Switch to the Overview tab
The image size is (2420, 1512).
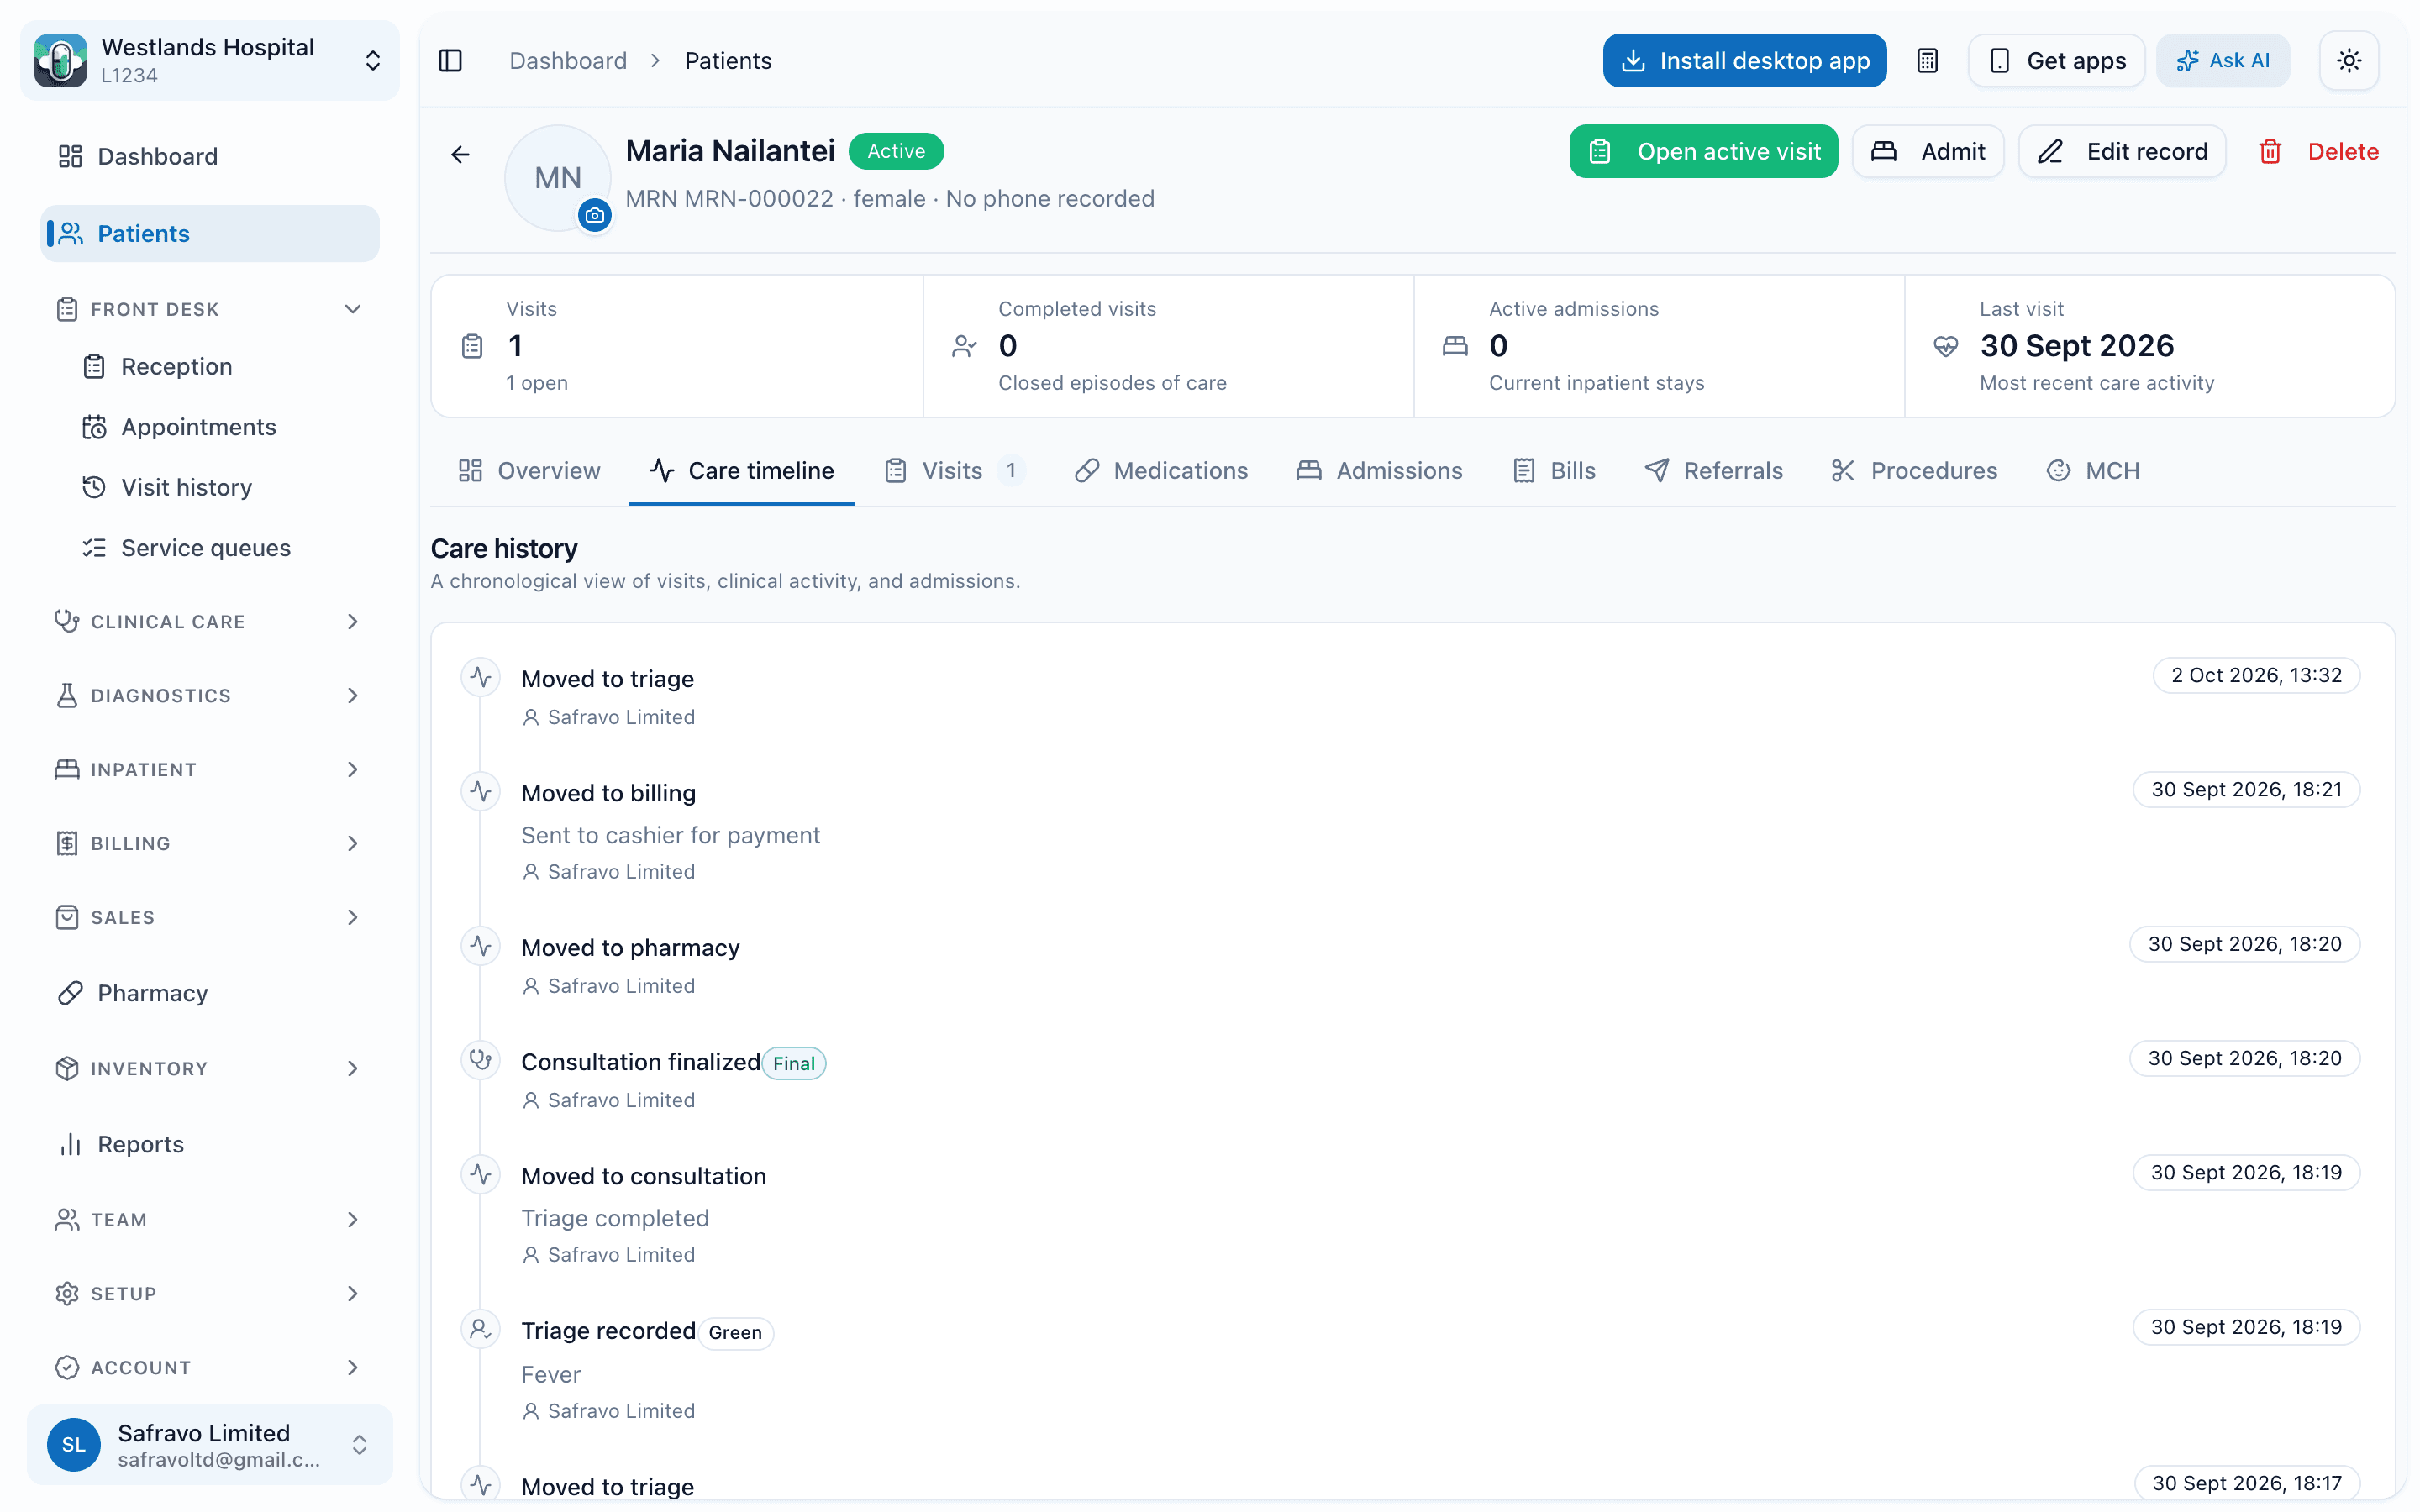pos(529,471)
